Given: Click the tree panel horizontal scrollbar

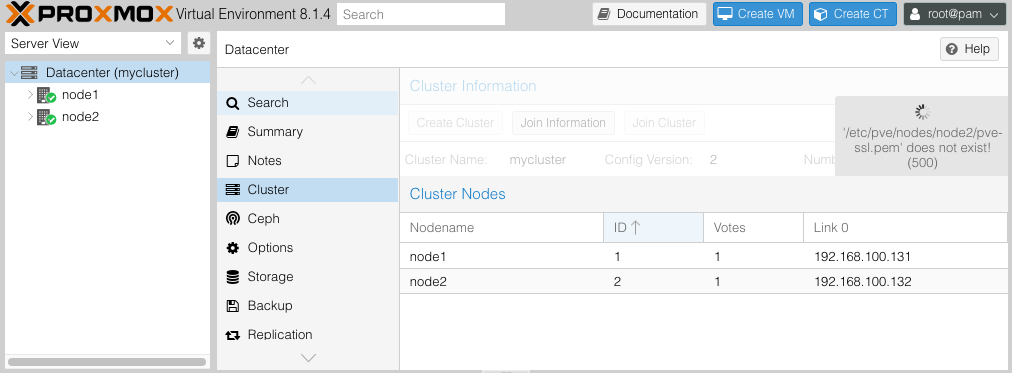Looking at the screenshot, I should pyautogui.click(x=106, y=362).
